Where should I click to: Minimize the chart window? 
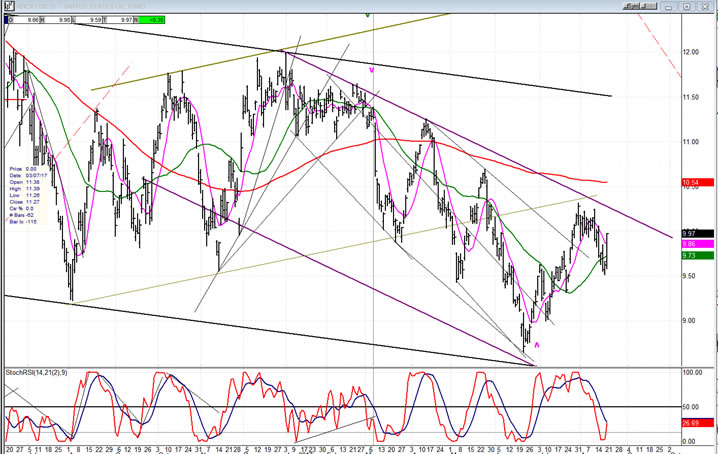tap(669, 6)
